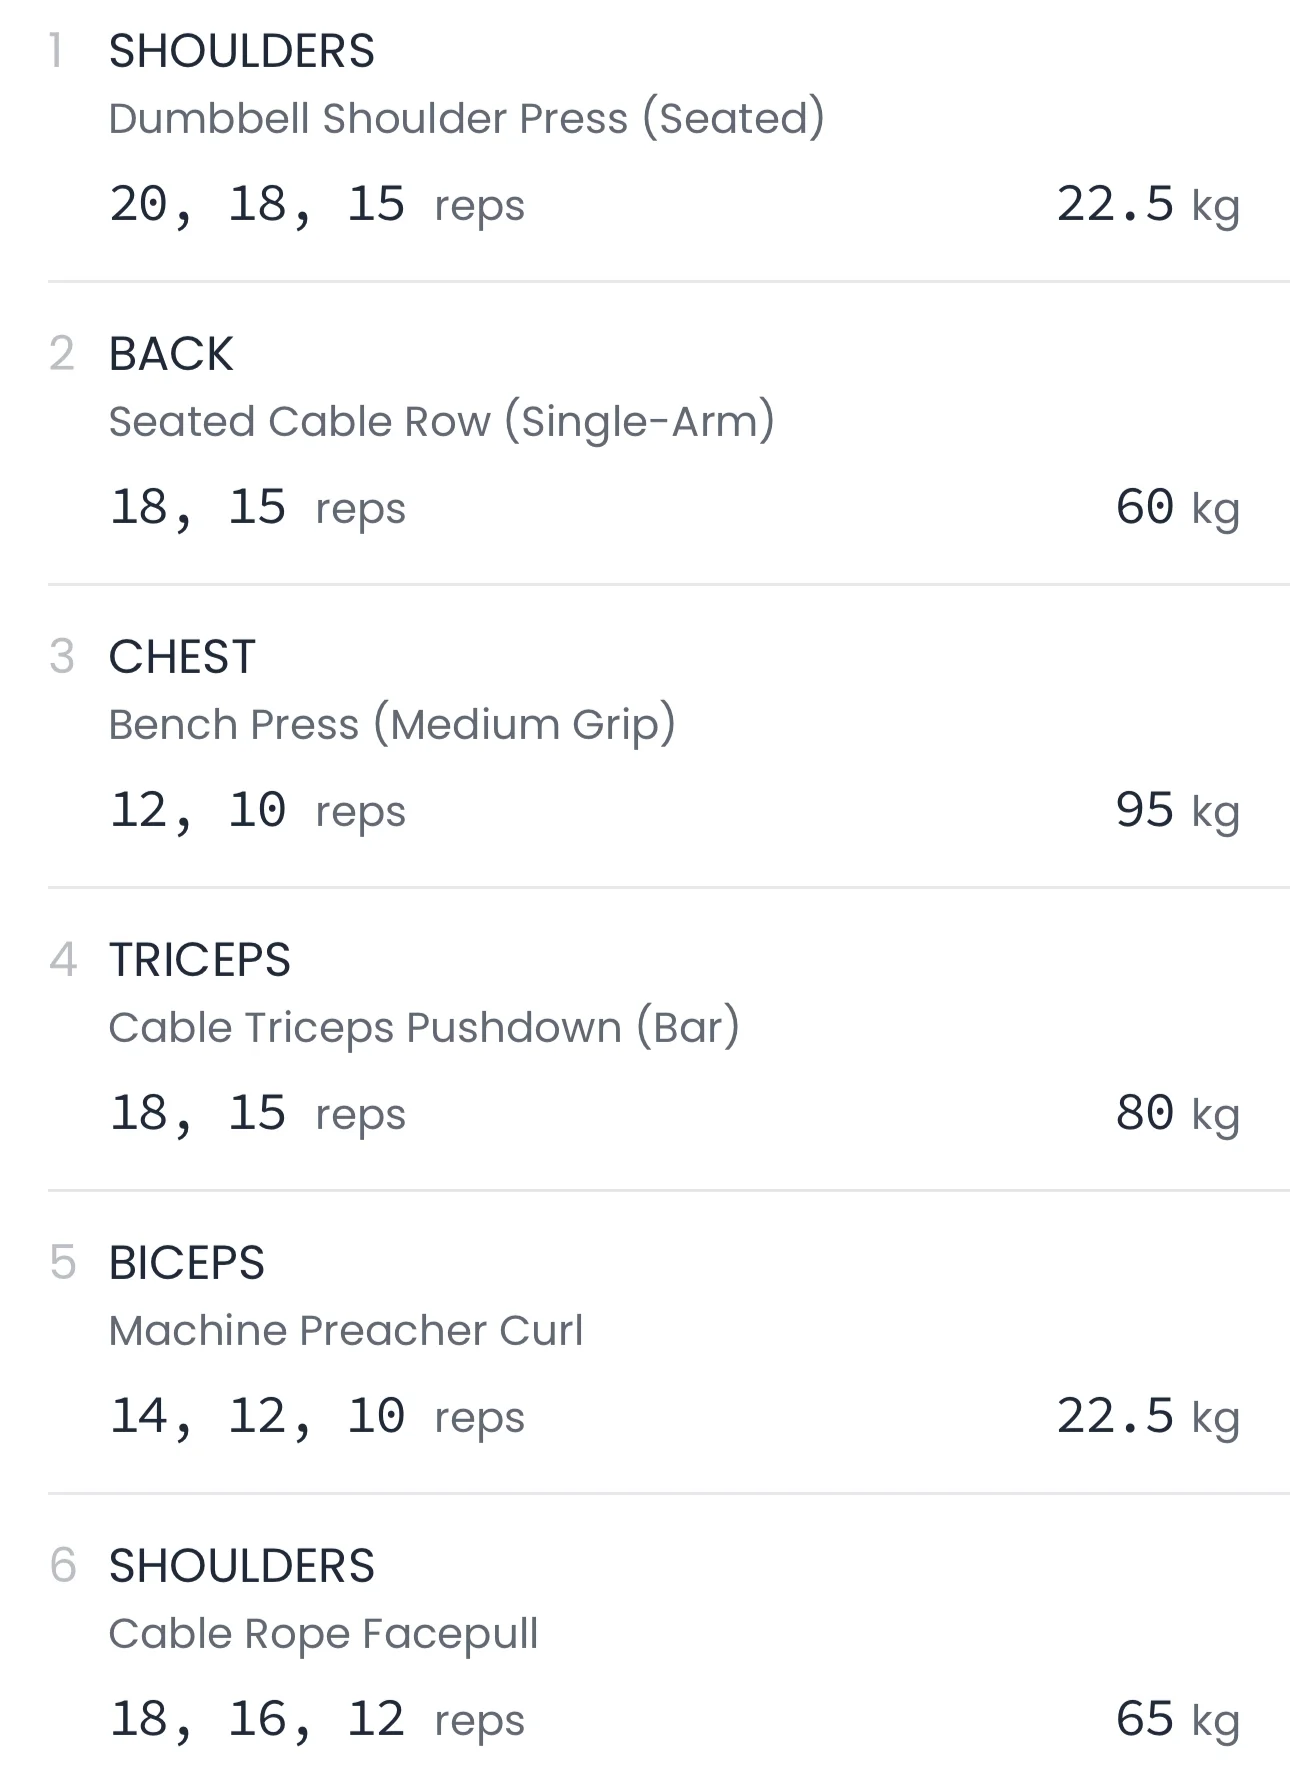Tap Cable Triceps Pushdown (Bar) exercise
1290x1768 pixels.
[x=424, y=1028]
